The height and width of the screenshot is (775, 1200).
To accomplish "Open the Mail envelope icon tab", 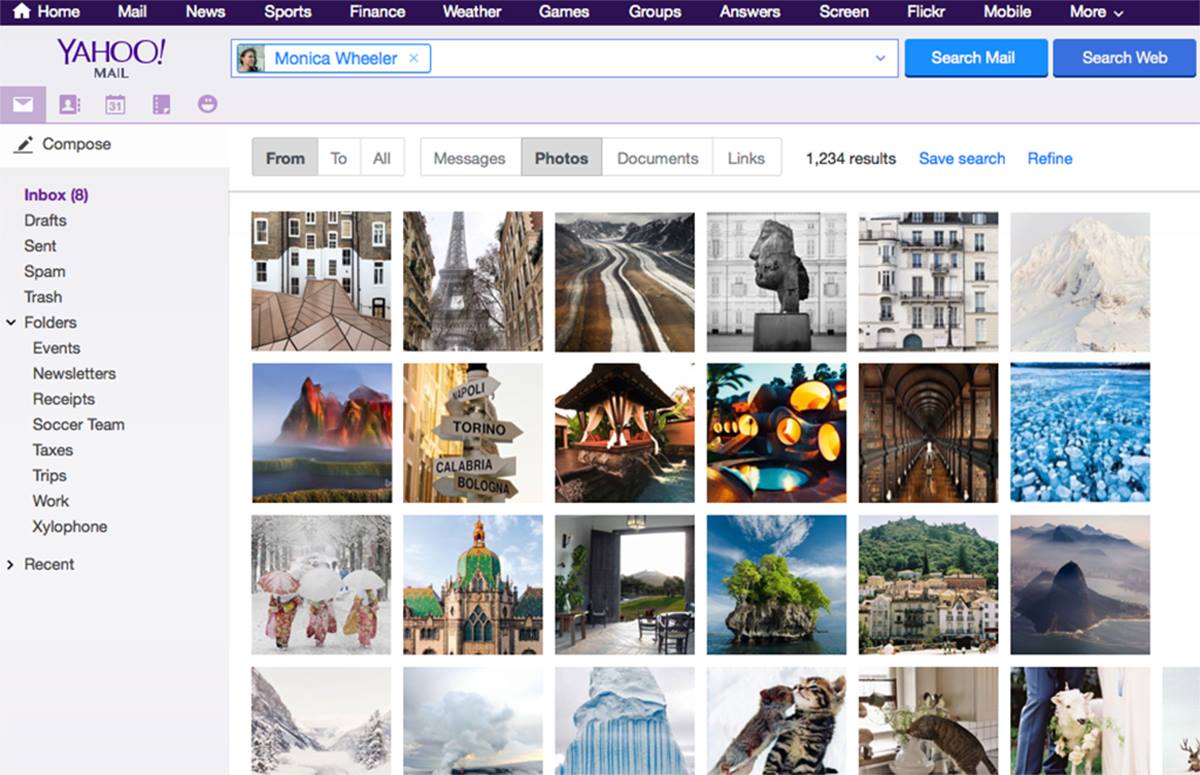I will [x=23, y=104].
